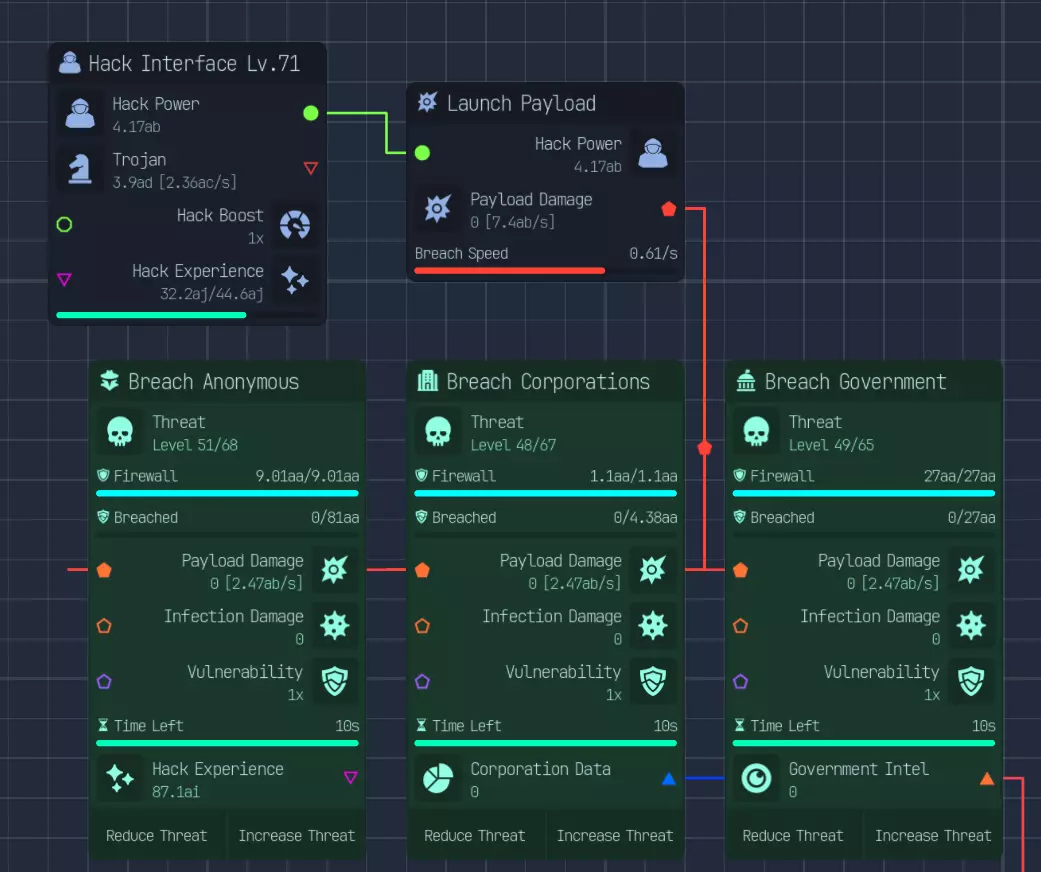Select the red Payload Damage output port on Launch Payload
Screen dimensions: 1041x872
[669, 209]
